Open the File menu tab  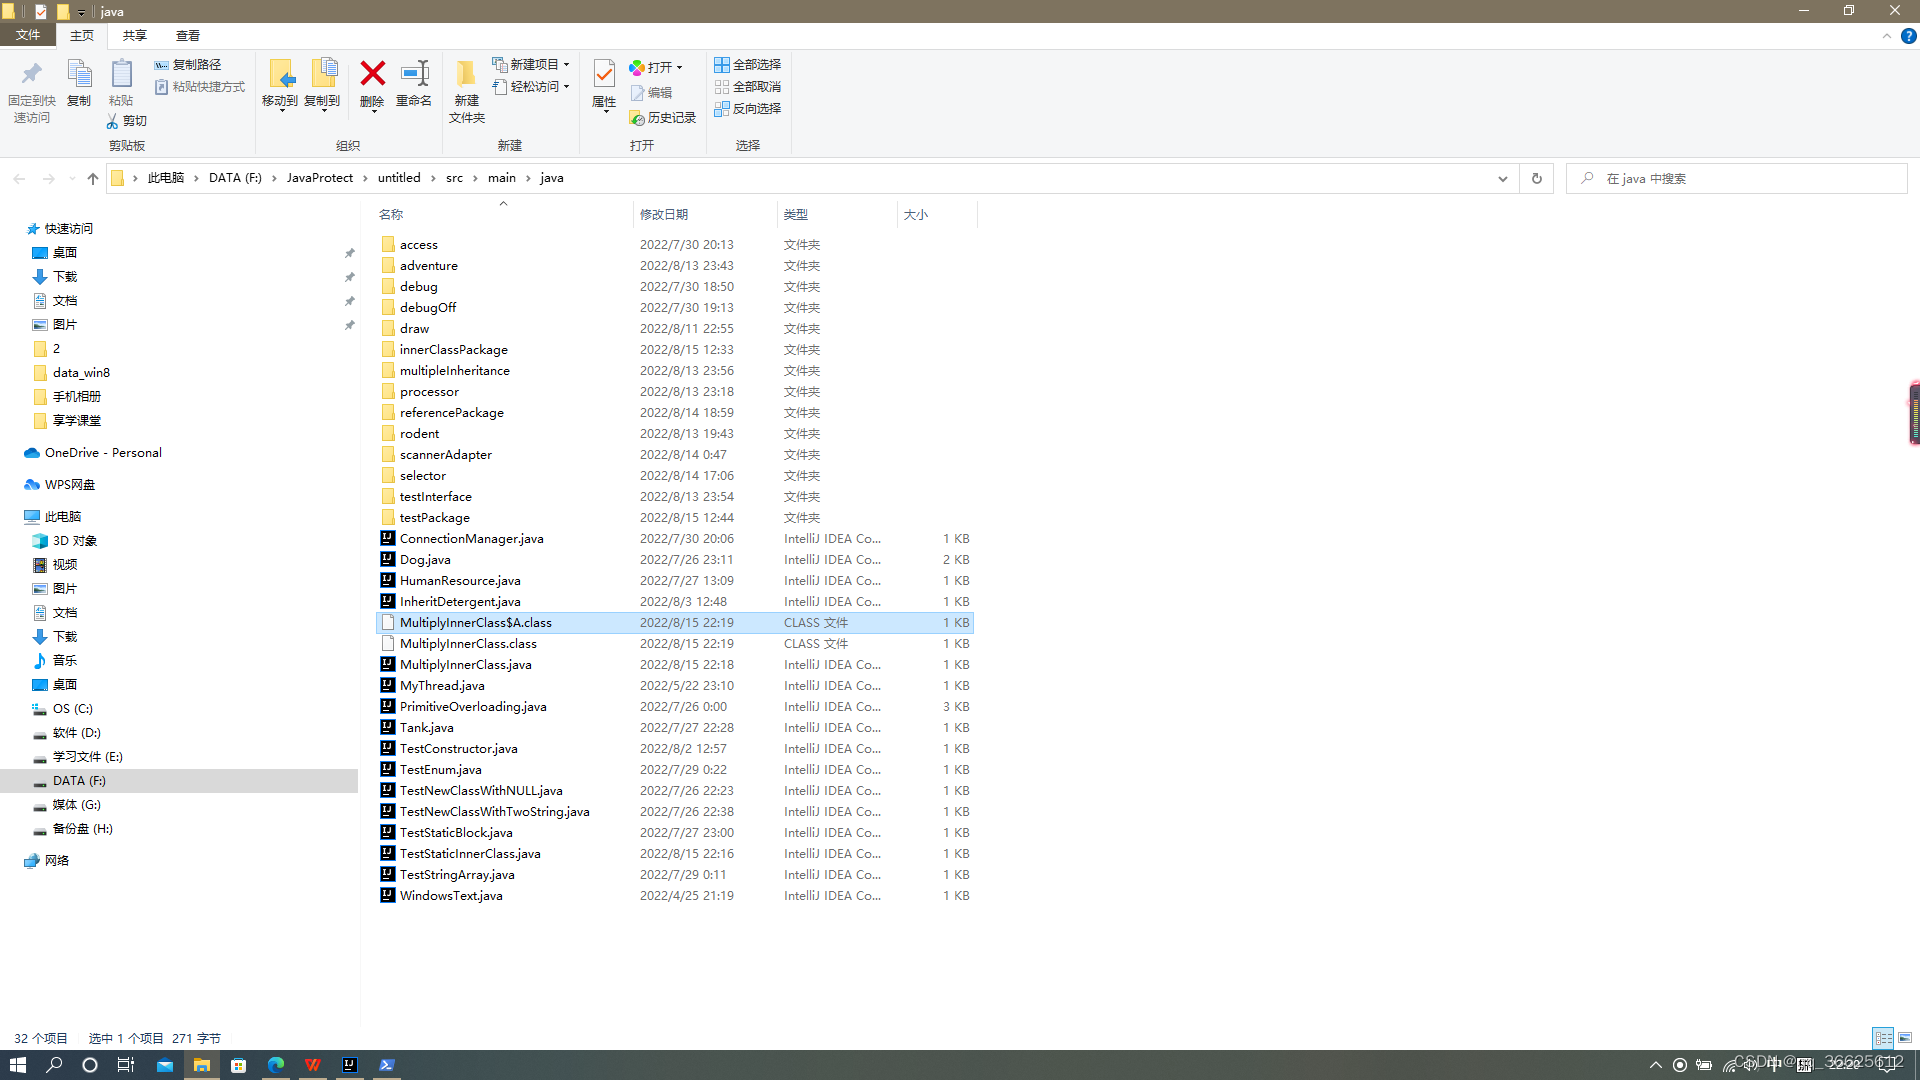pyautogui.click(x=28, y=35)
